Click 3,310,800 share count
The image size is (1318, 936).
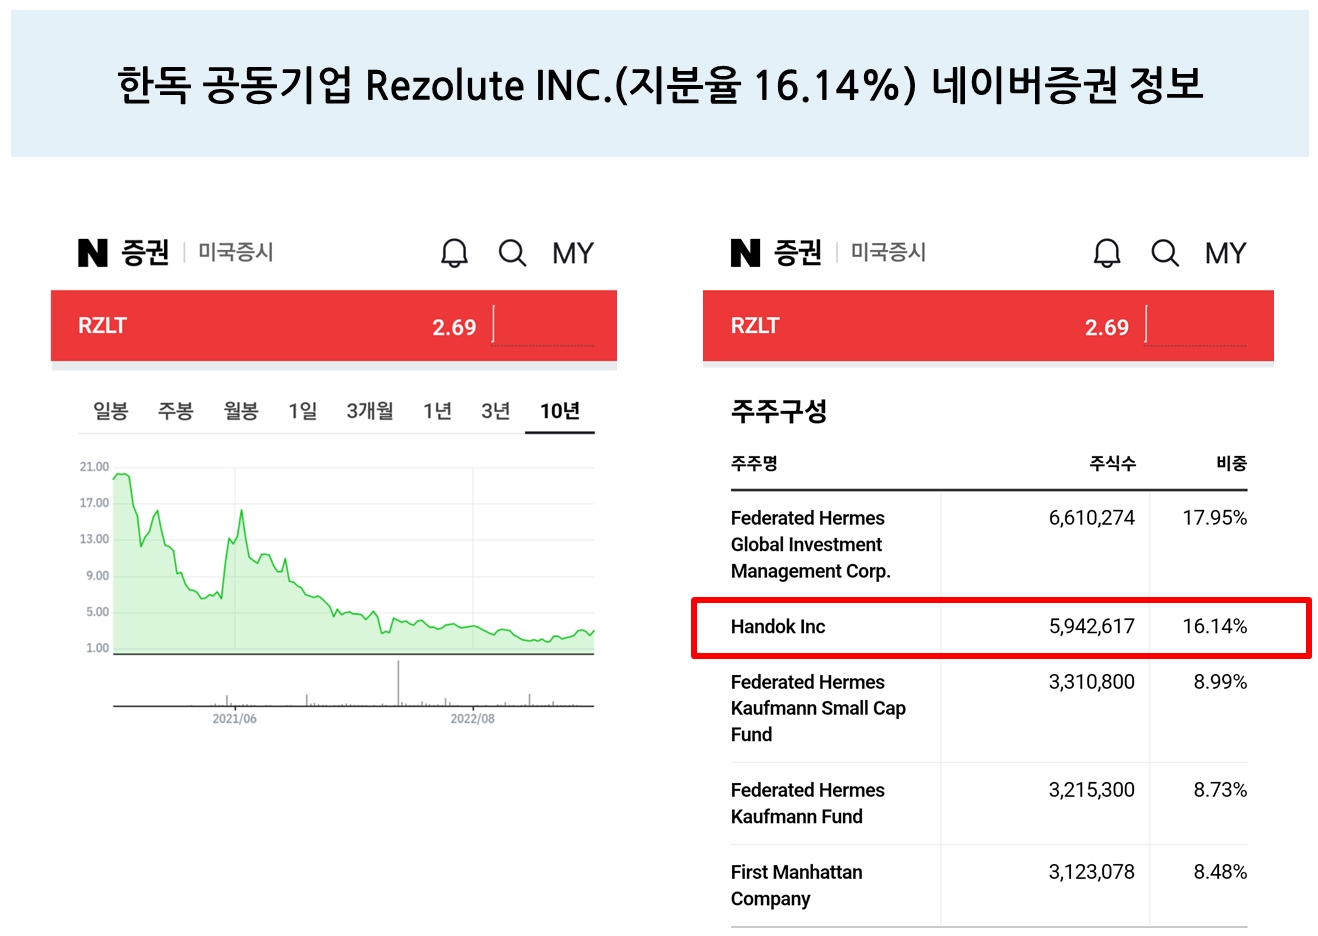point(1092,682)
